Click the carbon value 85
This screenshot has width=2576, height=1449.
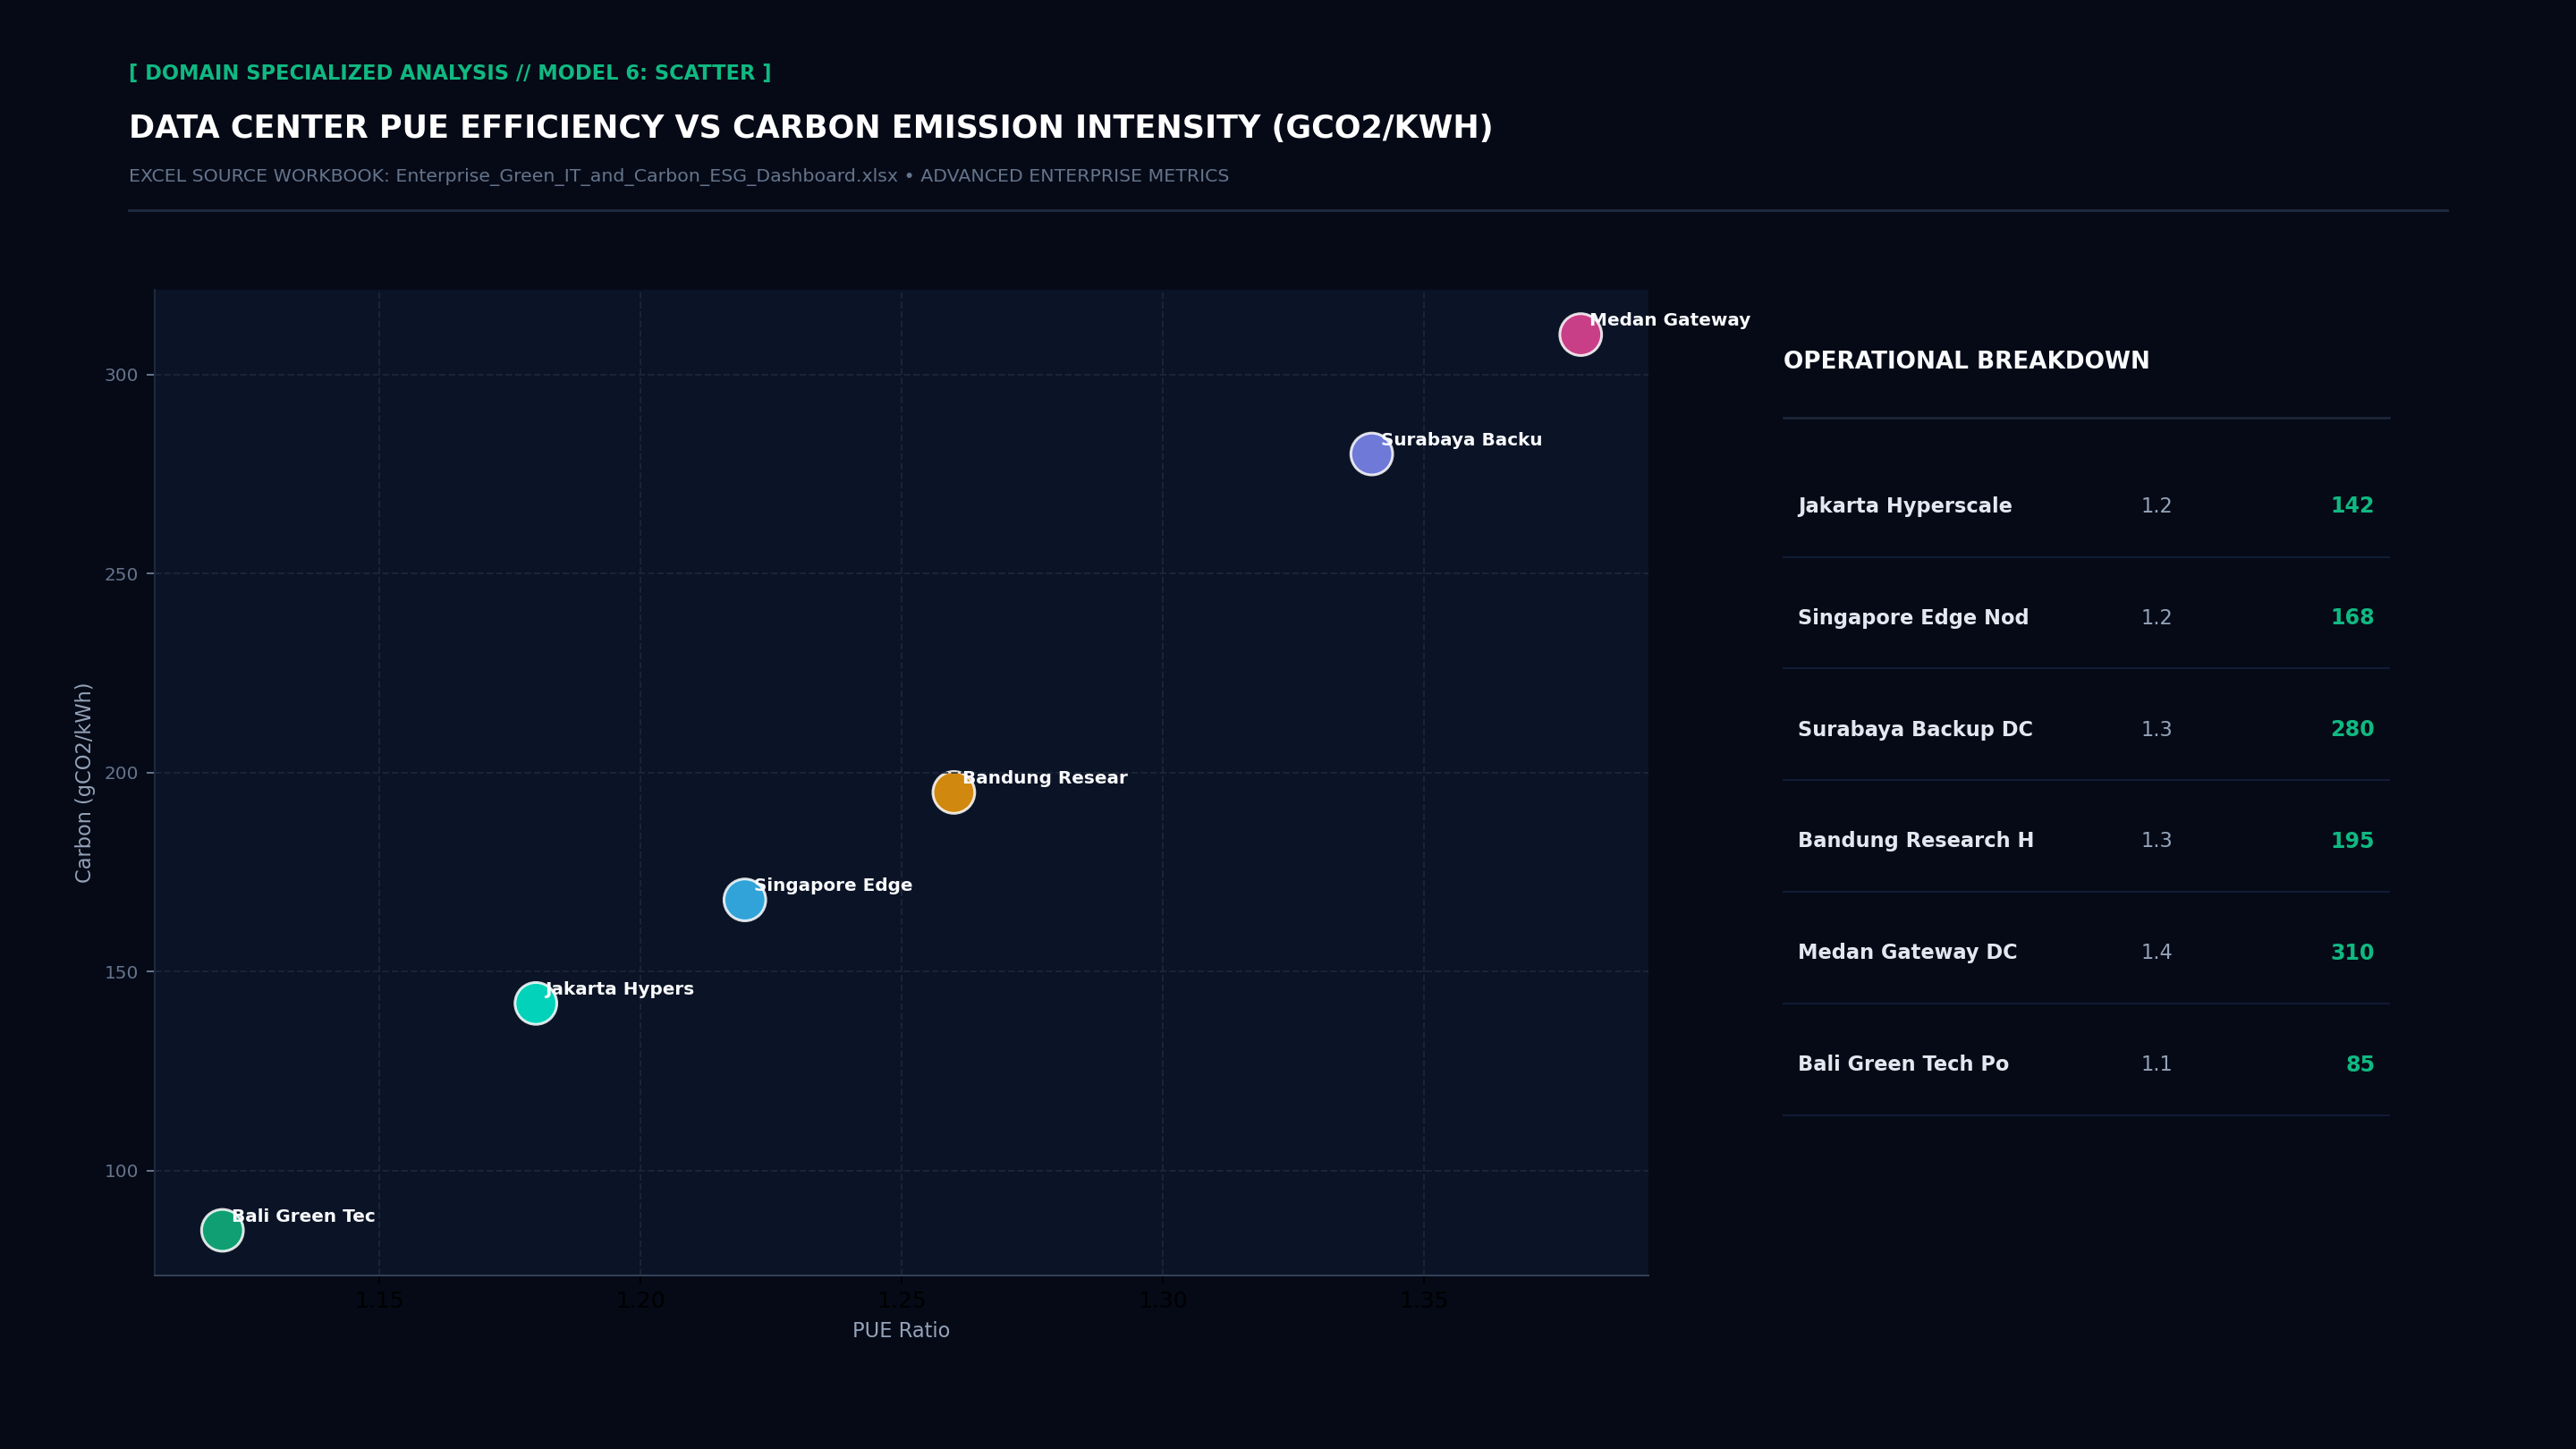tap(2360, 1065)
